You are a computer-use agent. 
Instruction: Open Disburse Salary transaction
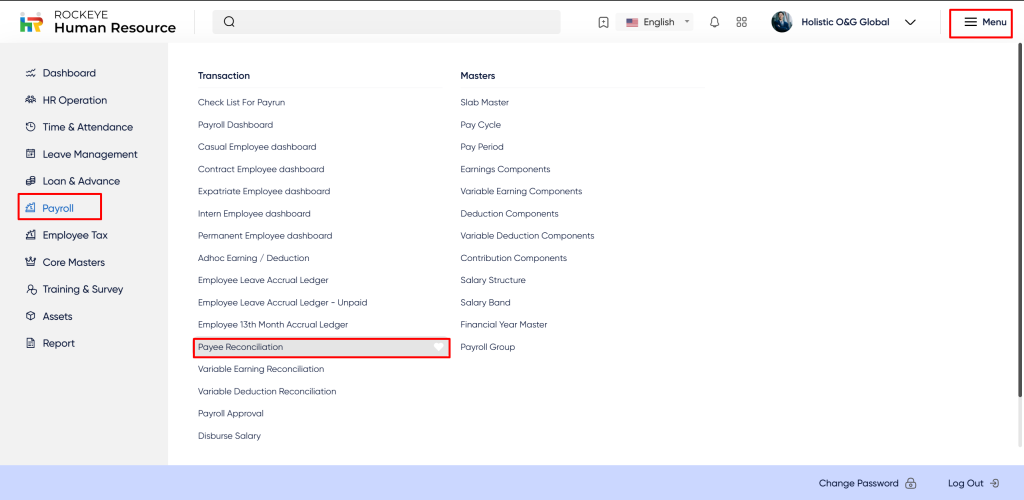tap(229, 436)
